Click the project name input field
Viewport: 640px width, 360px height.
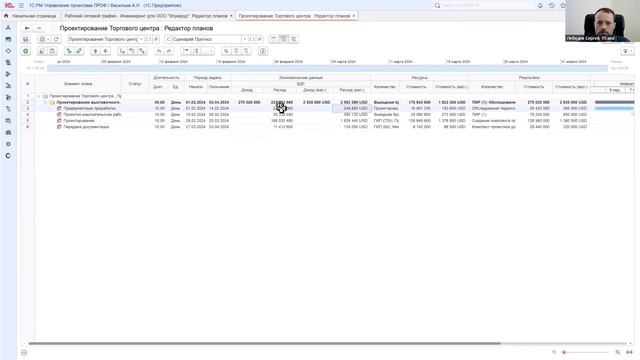pyautogui.click(x=103, y=39)
